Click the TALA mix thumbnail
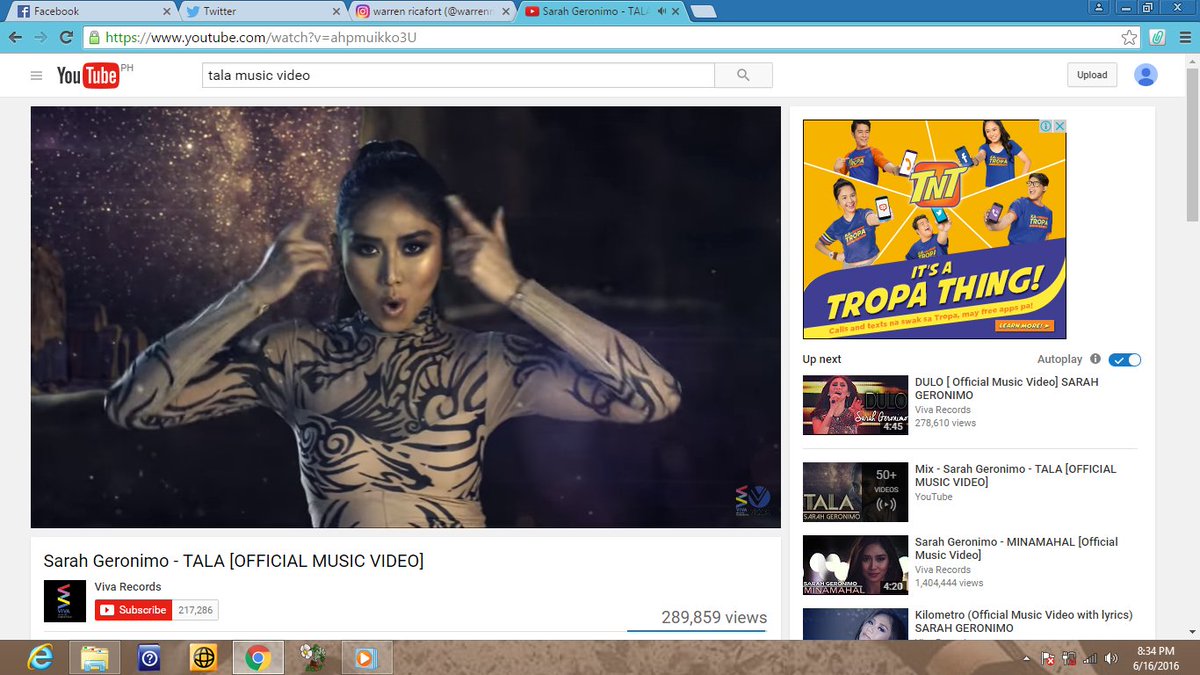 [x=855, y=492]
